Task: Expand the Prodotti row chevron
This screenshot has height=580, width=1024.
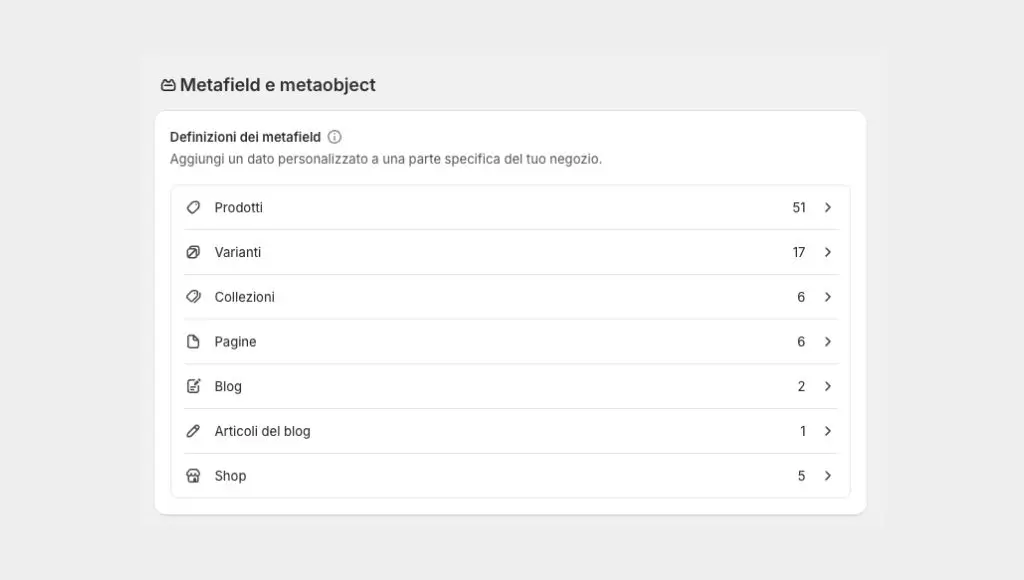Action: (x=827, y=208)
